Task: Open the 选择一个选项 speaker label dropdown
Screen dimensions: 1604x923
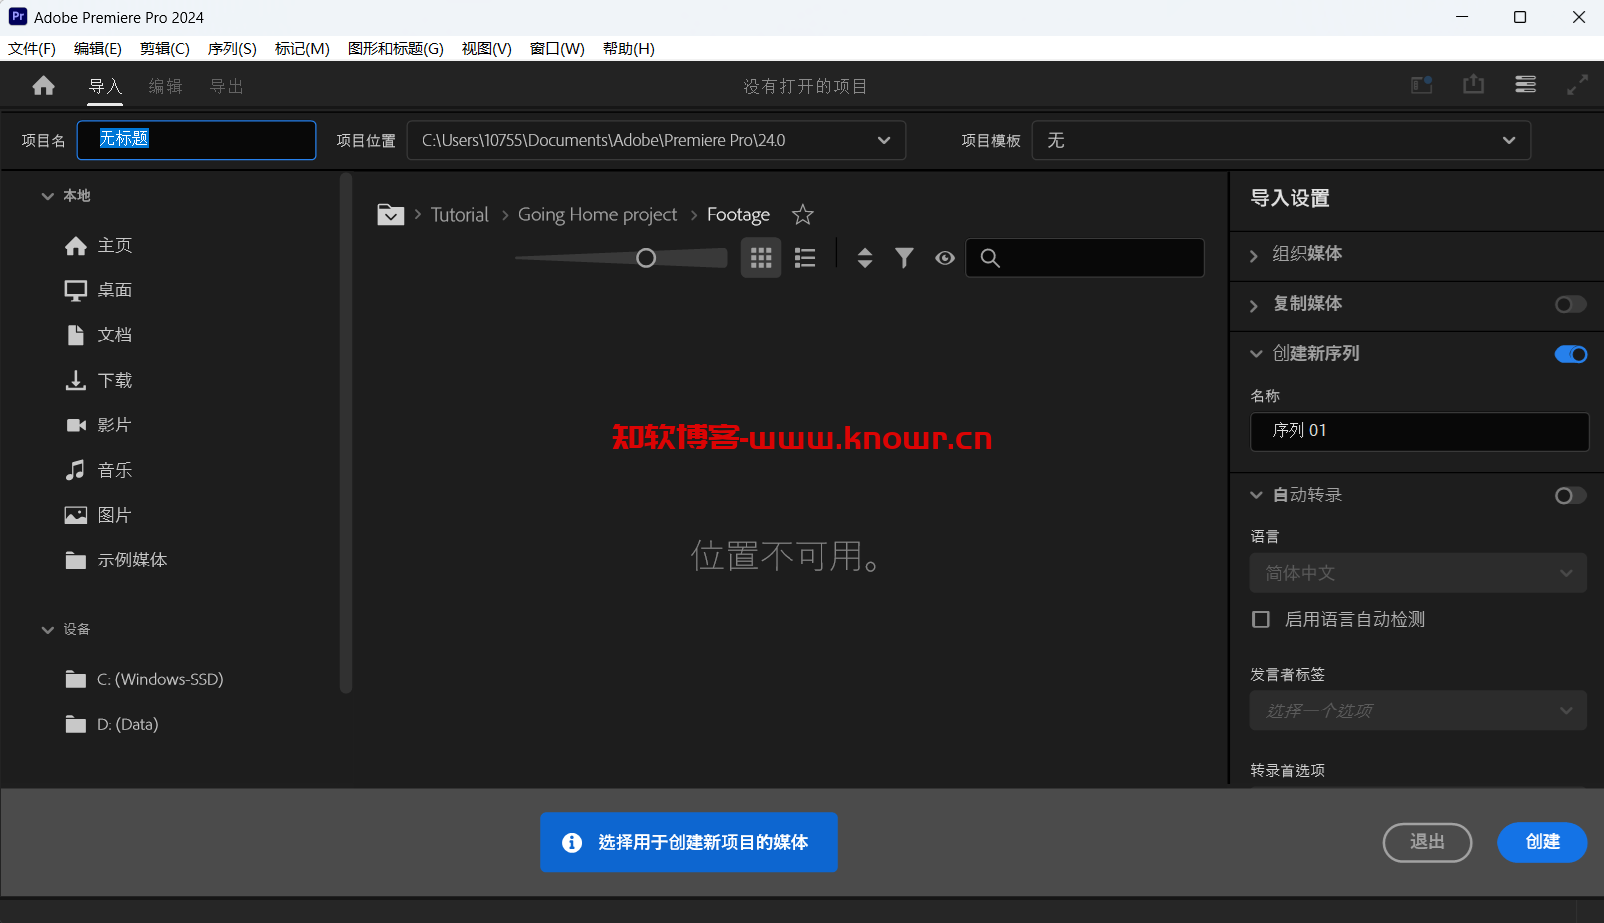Action: (1418, 710)
